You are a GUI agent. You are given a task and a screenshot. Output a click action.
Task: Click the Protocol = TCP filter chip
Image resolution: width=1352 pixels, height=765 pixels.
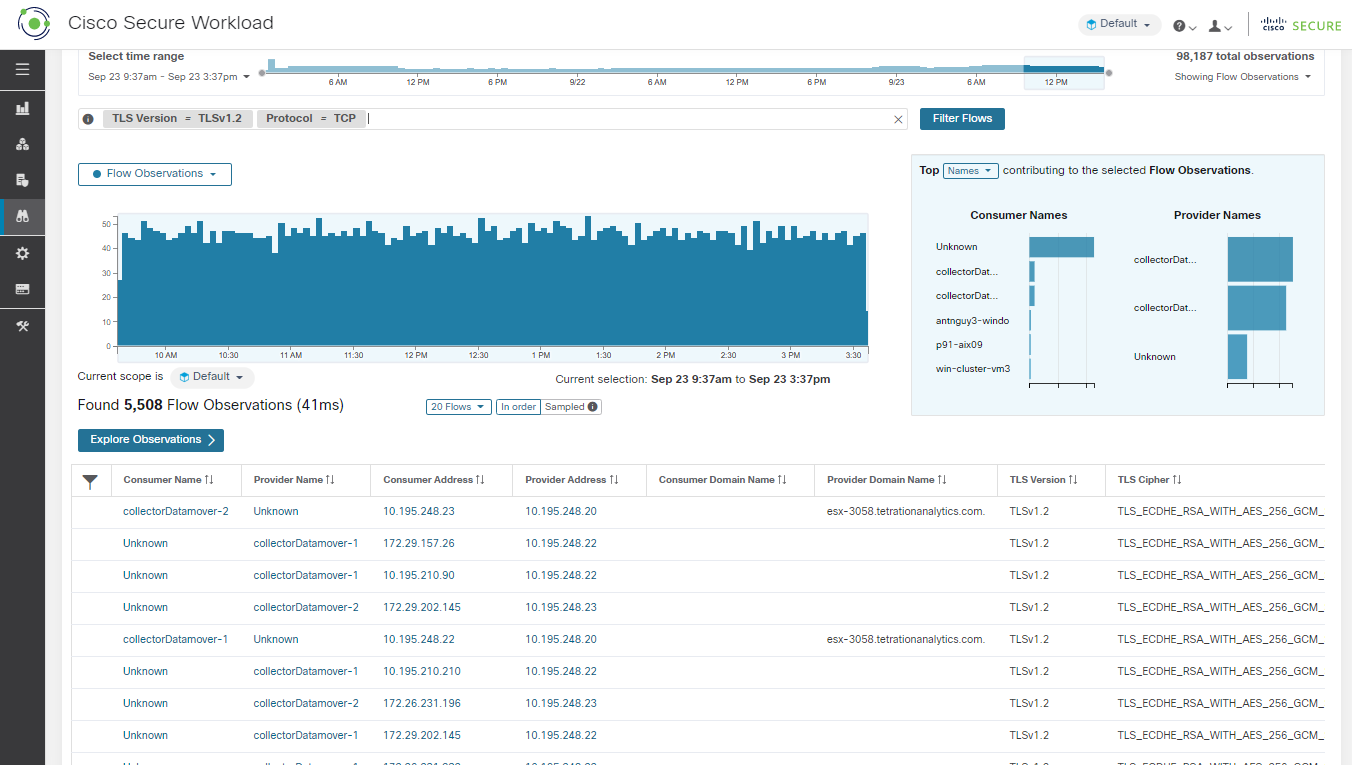(x=310, y=119)
